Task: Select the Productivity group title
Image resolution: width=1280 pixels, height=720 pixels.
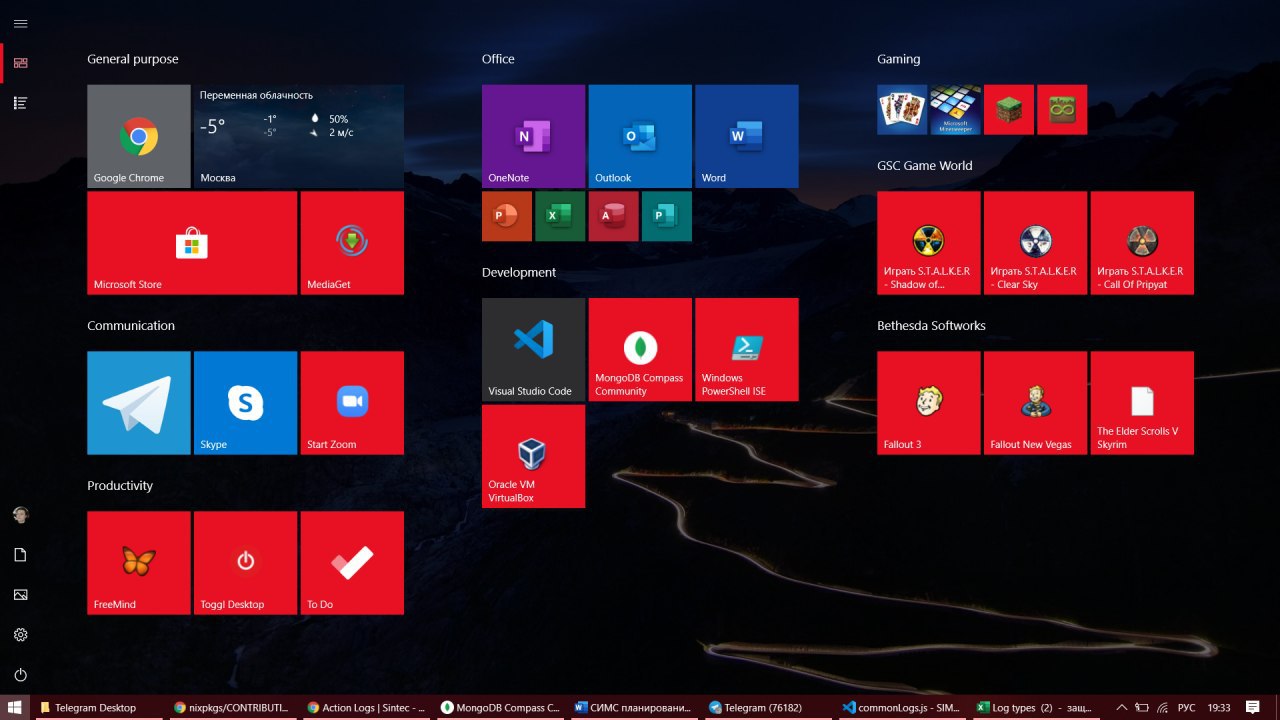Action: pos(120,486)
